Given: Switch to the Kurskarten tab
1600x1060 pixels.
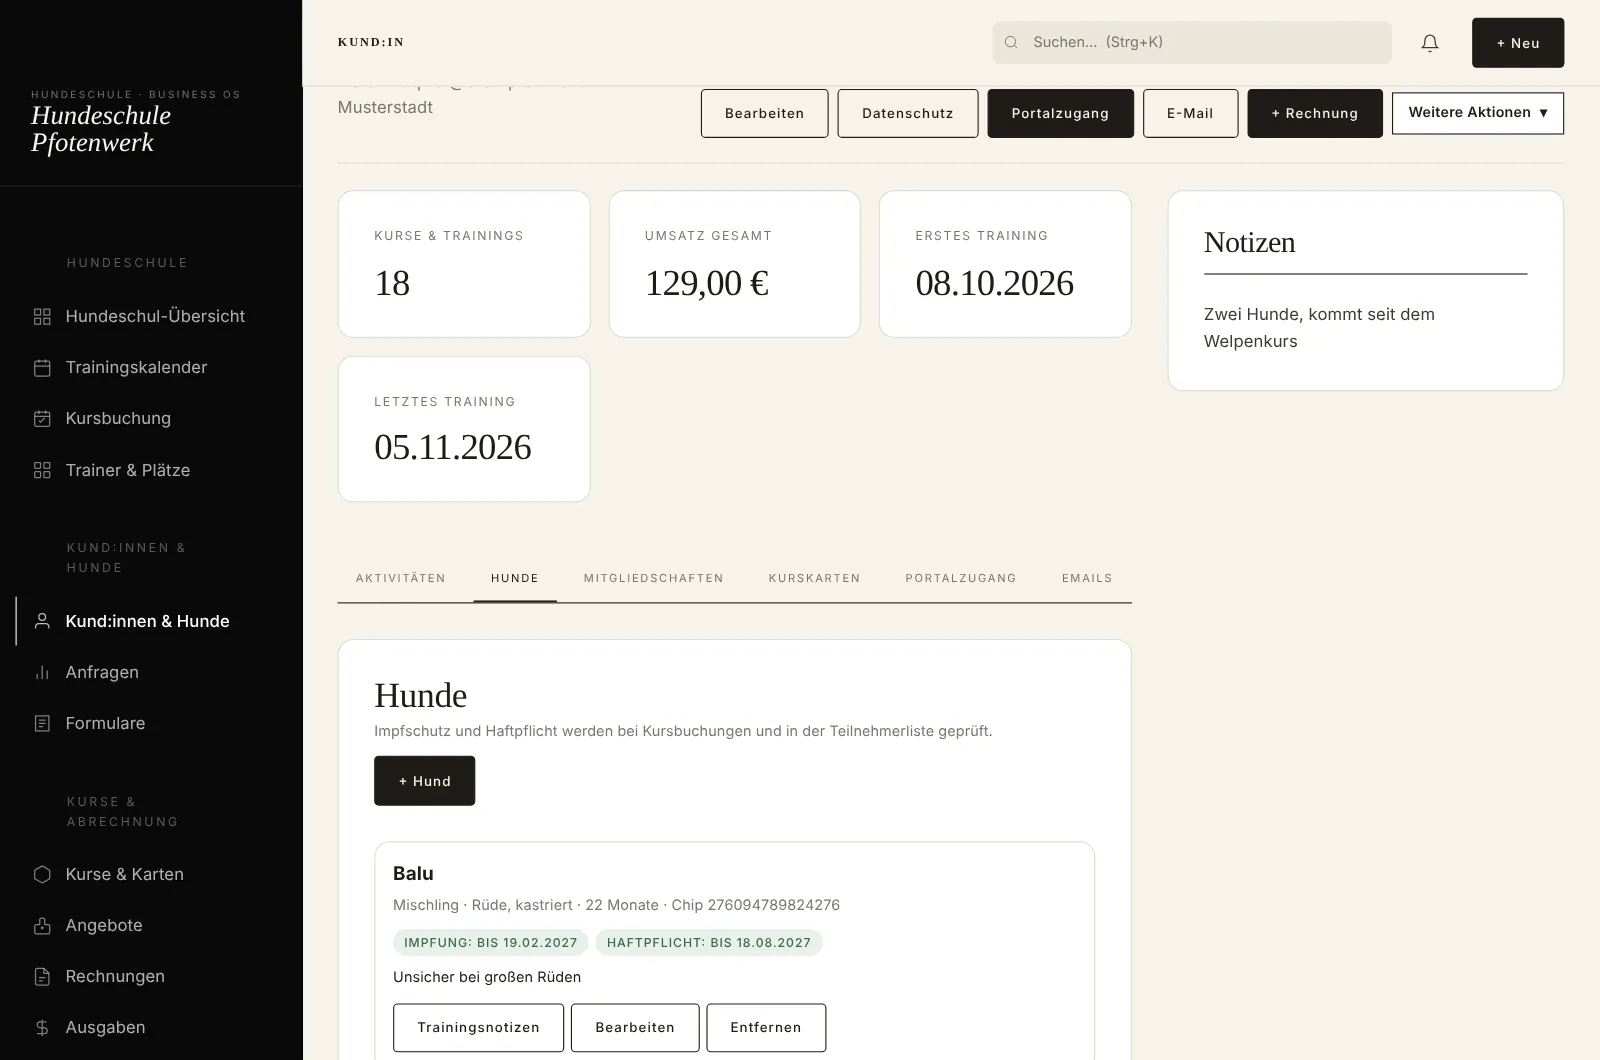Looking at the screenshot, I should coord(815,578).
